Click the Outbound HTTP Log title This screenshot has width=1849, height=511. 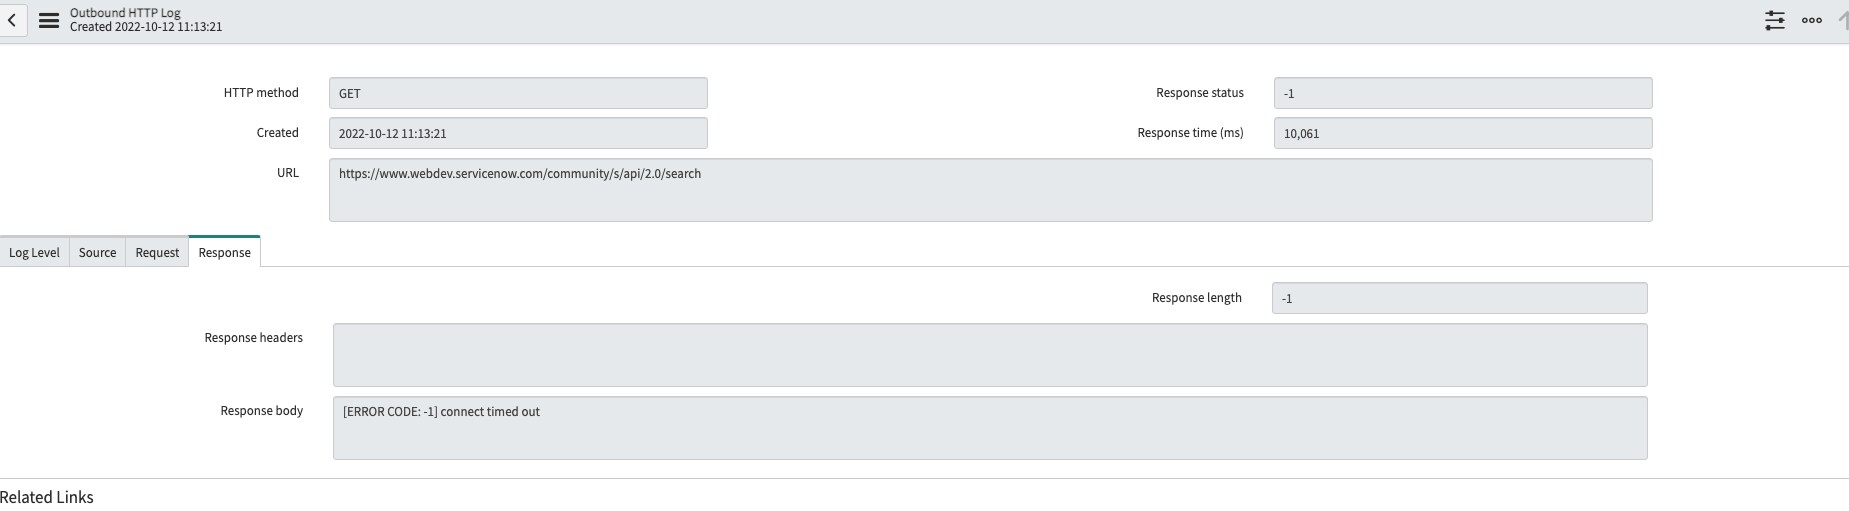tap(125, 13)
